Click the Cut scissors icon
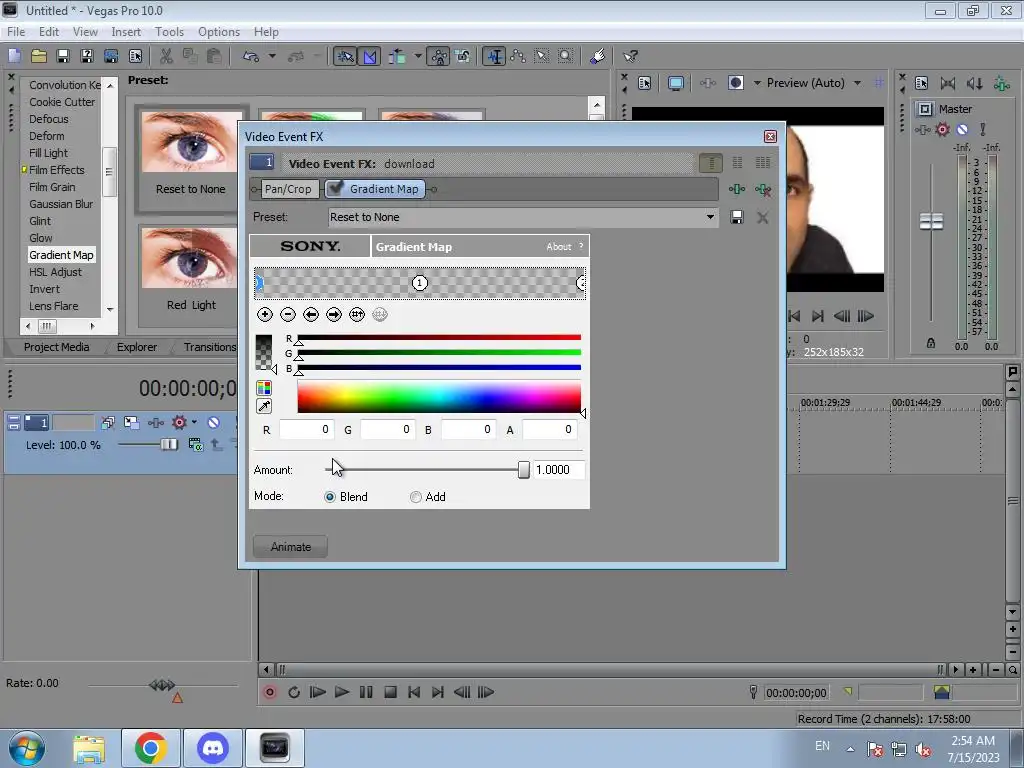This screenshot has width=1024, height=768. (167, 56)
